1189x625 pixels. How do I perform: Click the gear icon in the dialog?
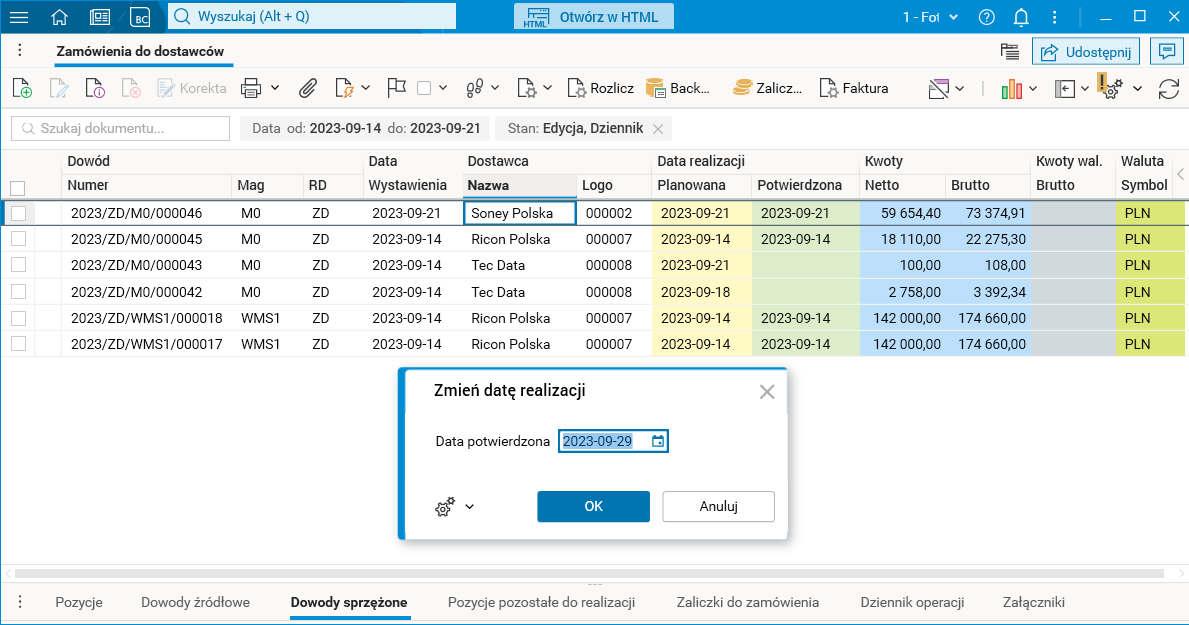pos(445,507)
